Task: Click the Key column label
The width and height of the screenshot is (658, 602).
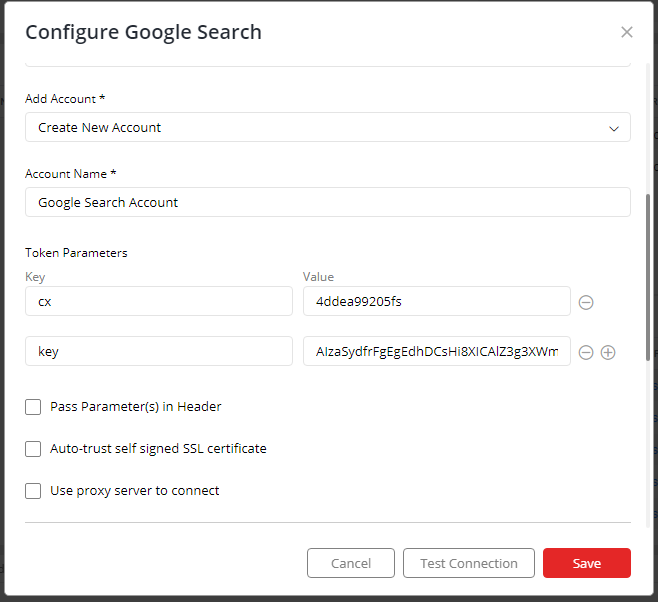Action: click(35, 277)
